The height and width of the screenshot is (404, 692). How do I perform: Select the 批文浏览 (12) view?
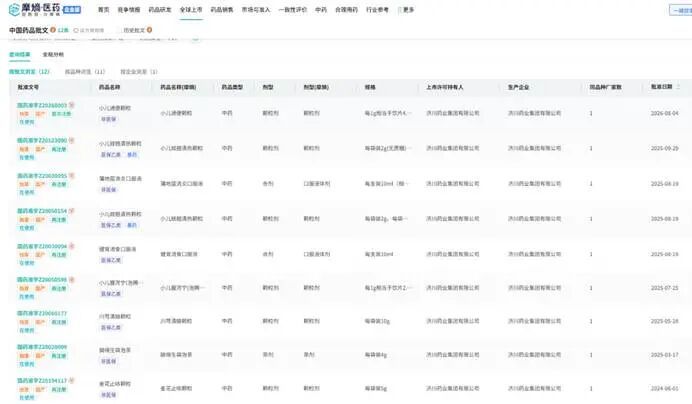coord(30,72)
